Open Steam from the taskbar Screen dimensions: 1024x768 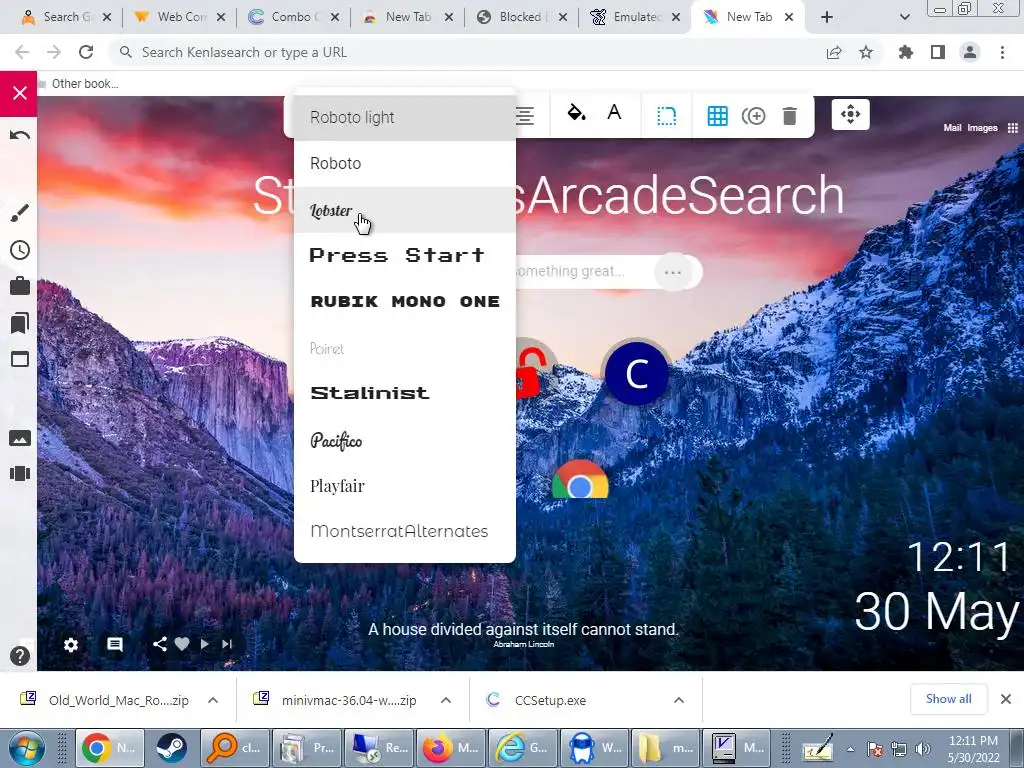pos(170,748)
